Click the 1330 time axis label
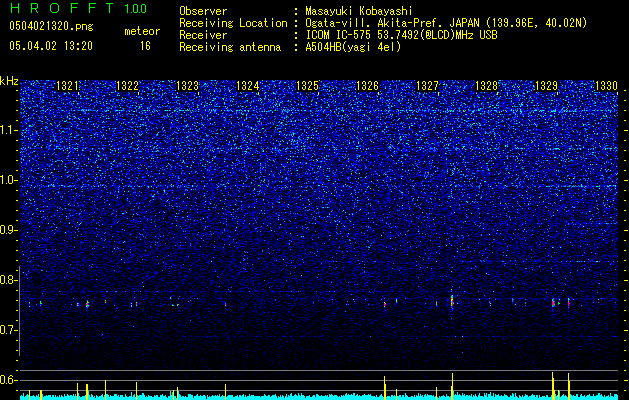 coord(606,85)
